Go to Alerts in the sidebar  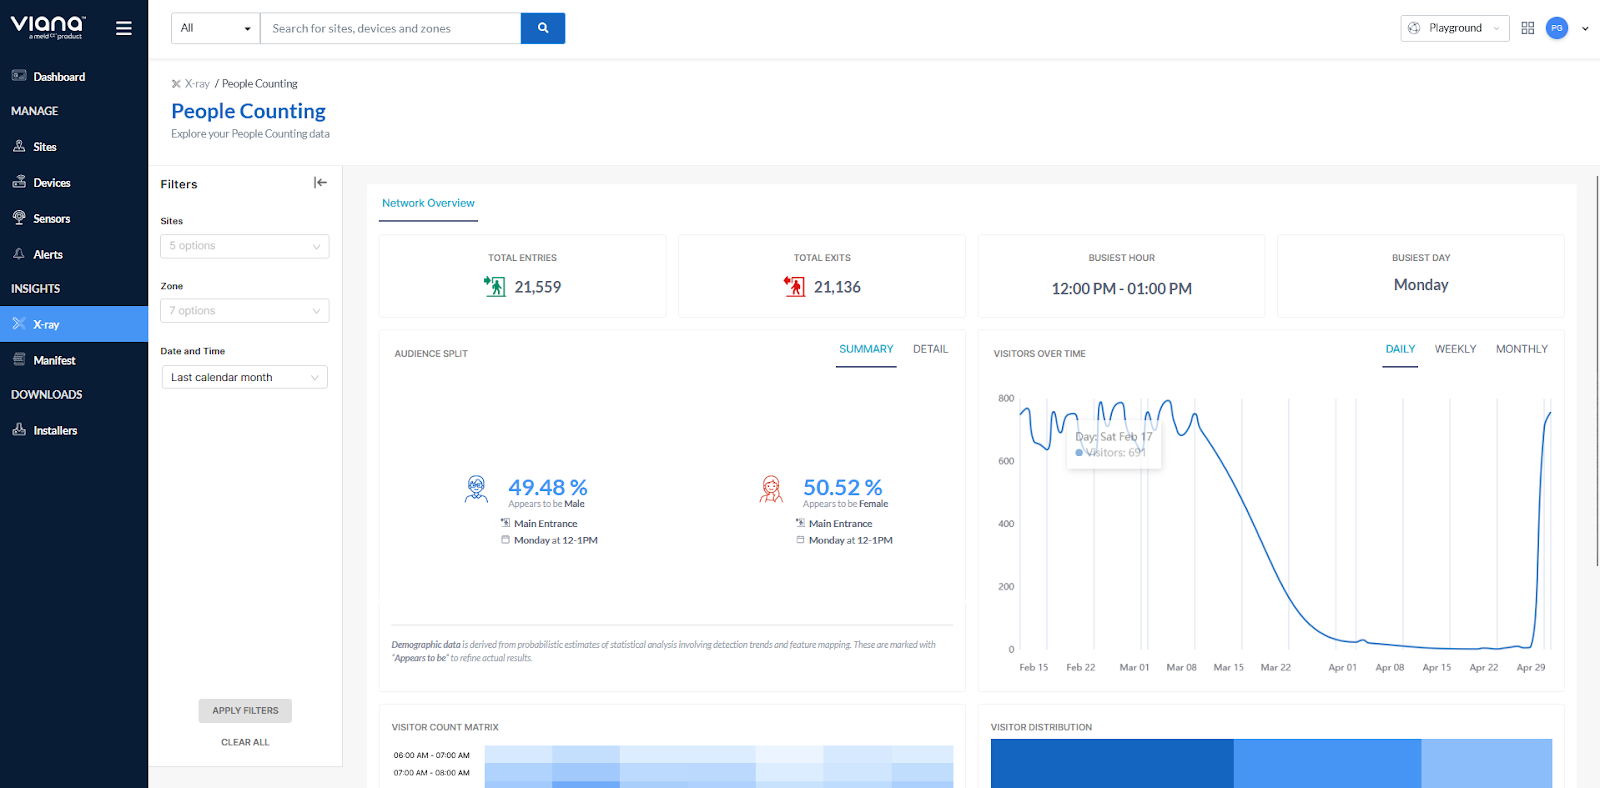47,255
